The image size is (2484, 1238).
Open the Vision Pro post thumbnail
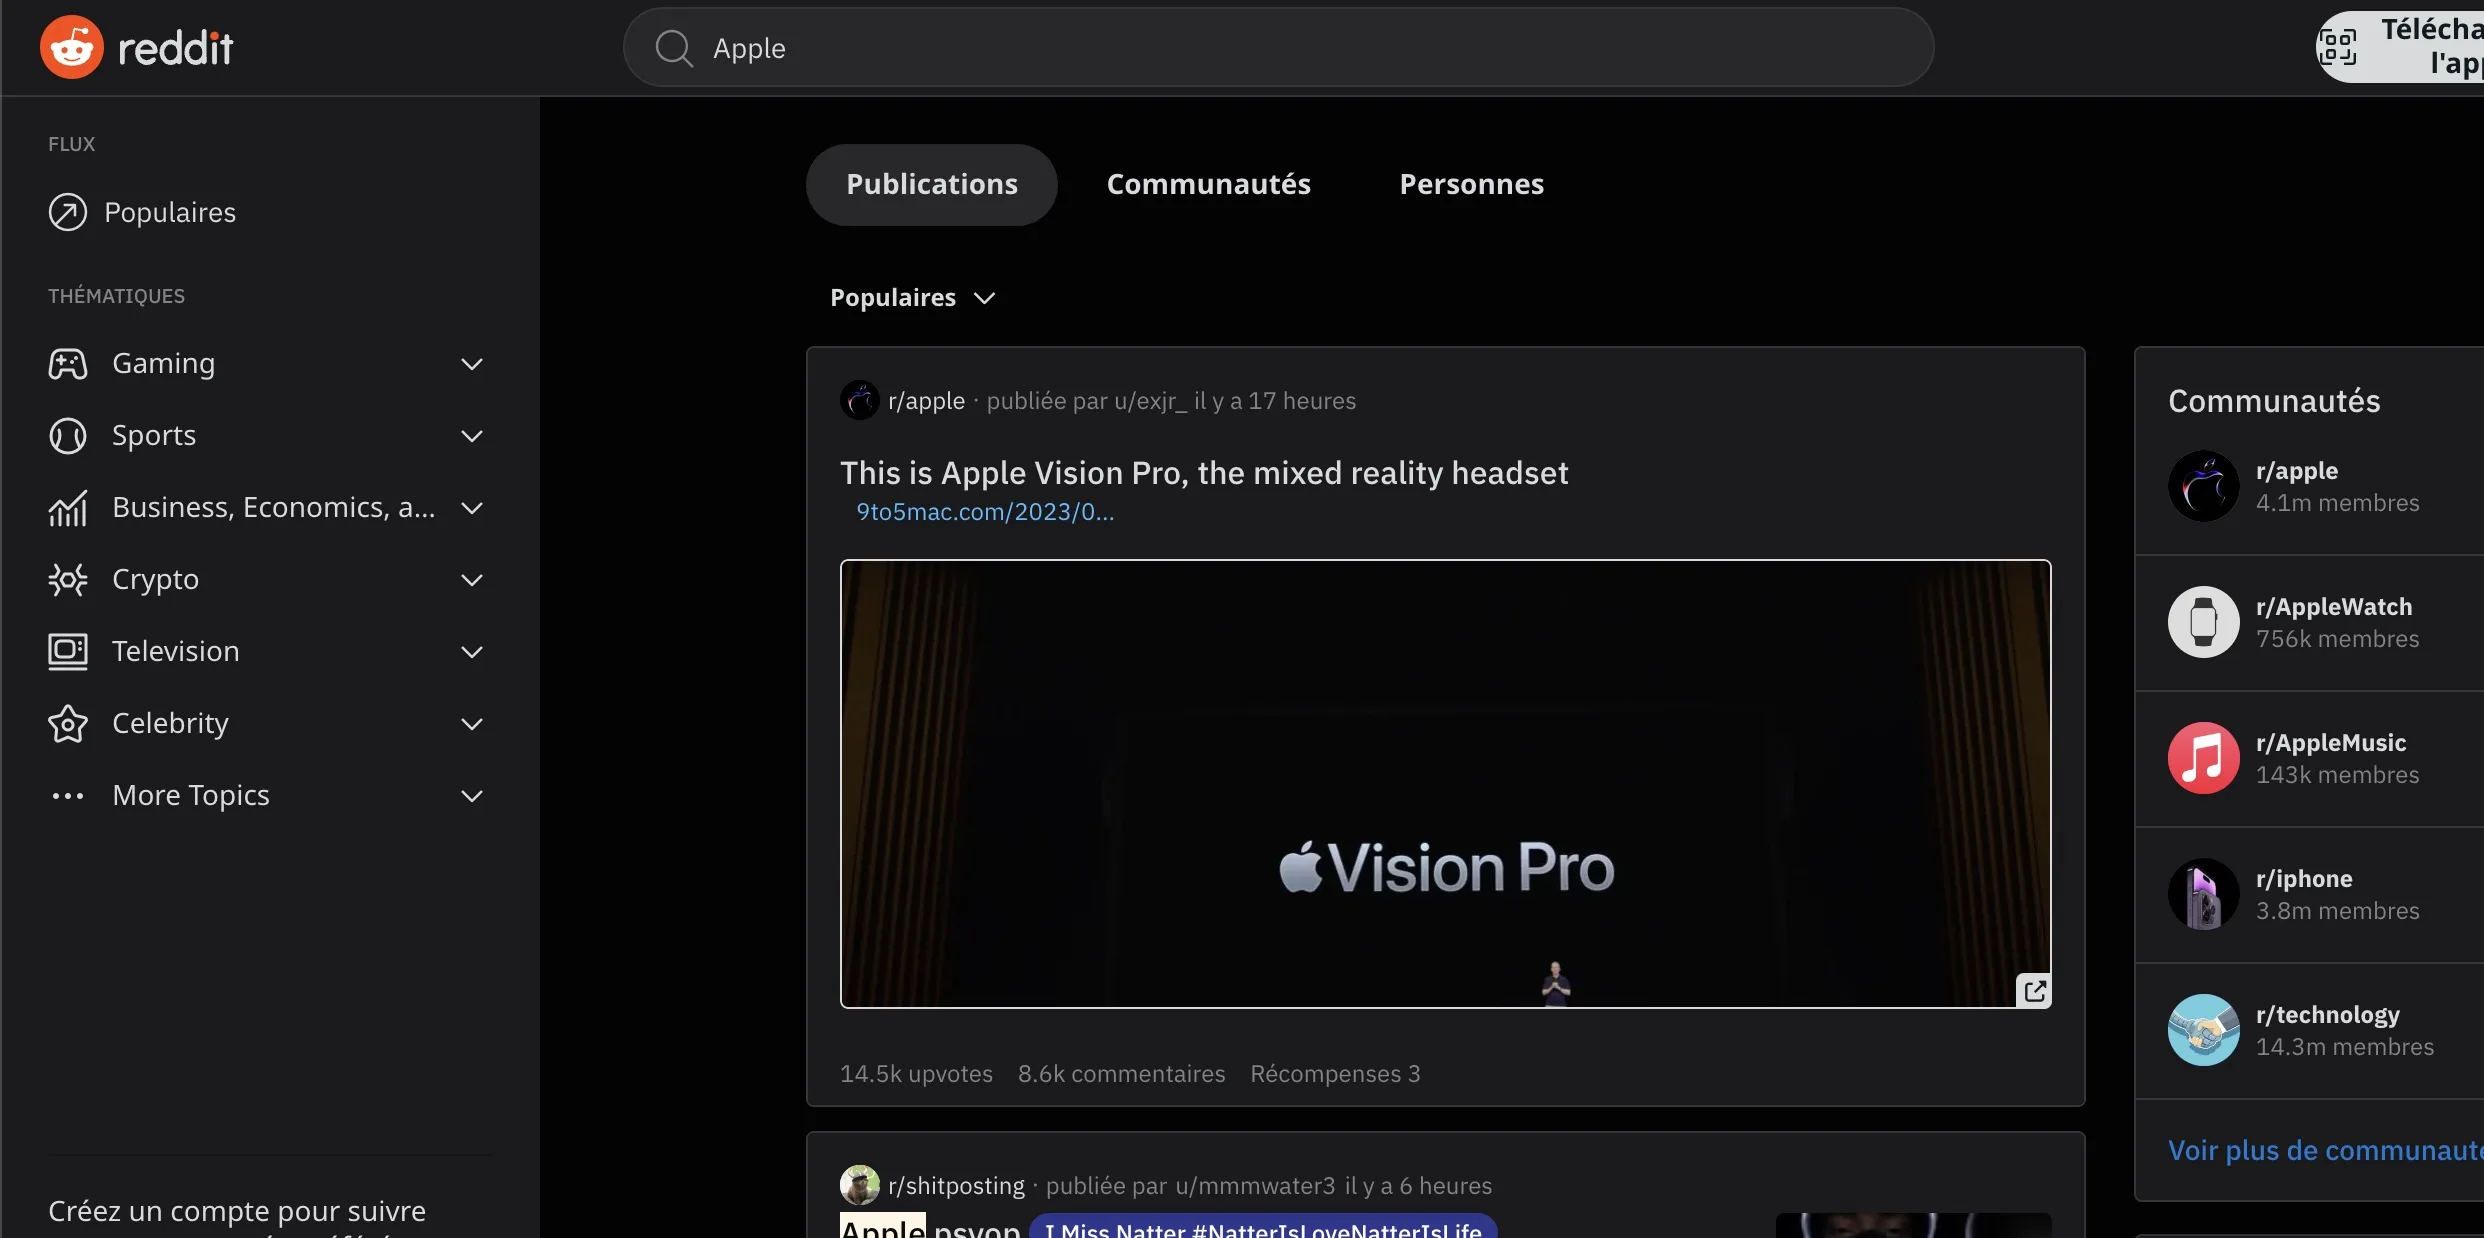click(x=1445, y=783)
